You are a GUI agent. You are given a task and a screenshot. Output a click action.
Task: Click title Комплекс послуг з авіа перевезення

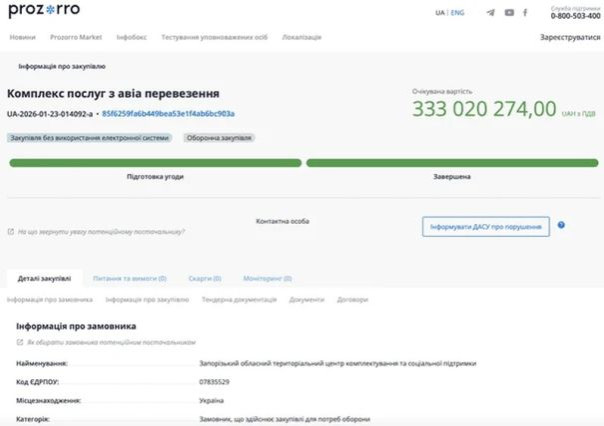click(113, 94)
